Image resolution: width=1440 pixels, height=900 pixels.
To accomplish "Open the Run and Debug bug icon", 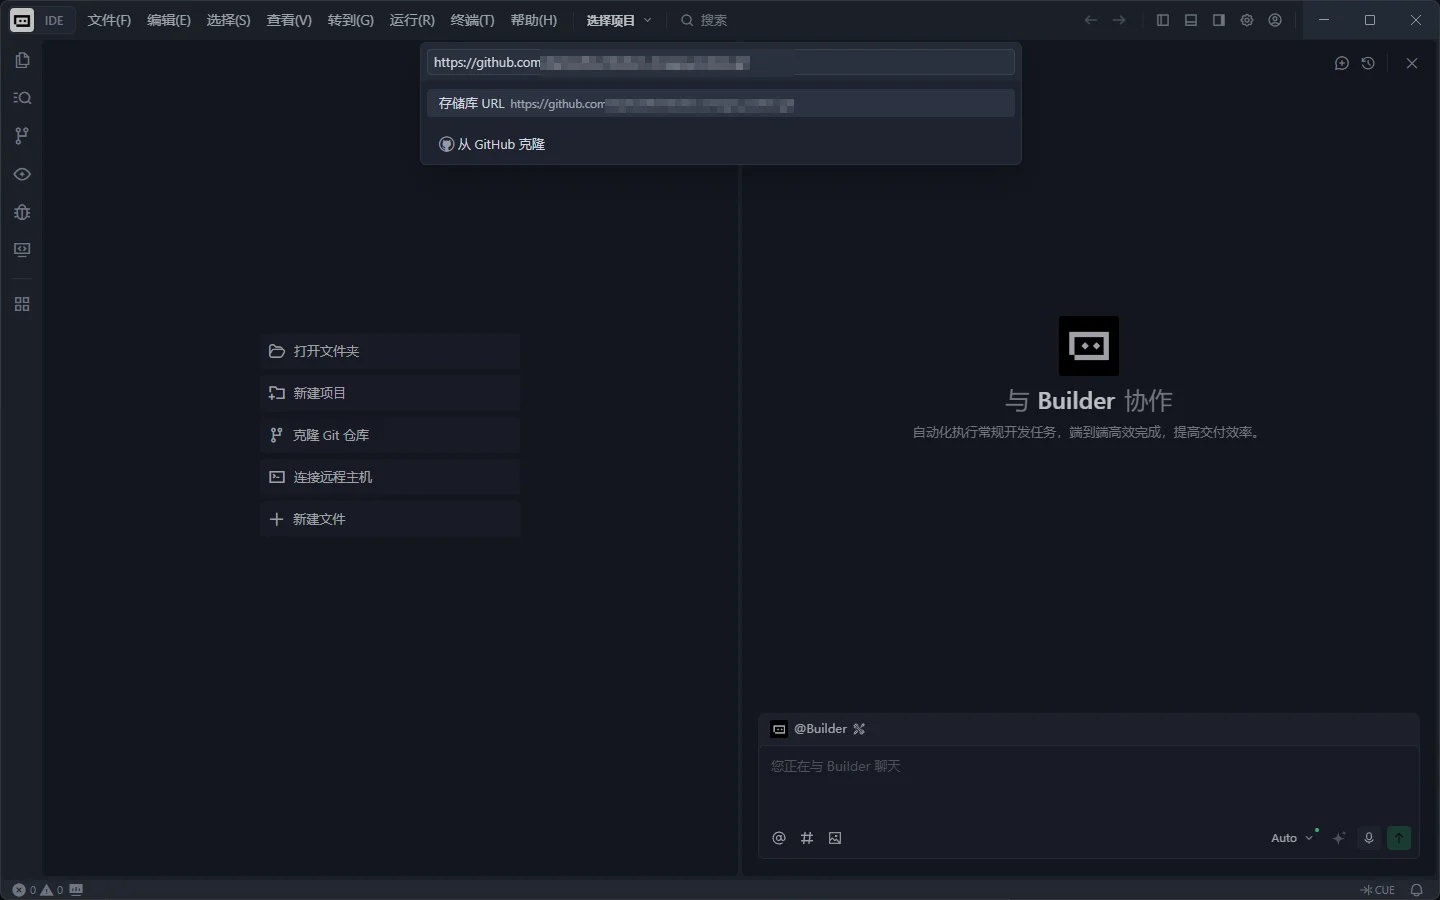I will tap(22, 212).
